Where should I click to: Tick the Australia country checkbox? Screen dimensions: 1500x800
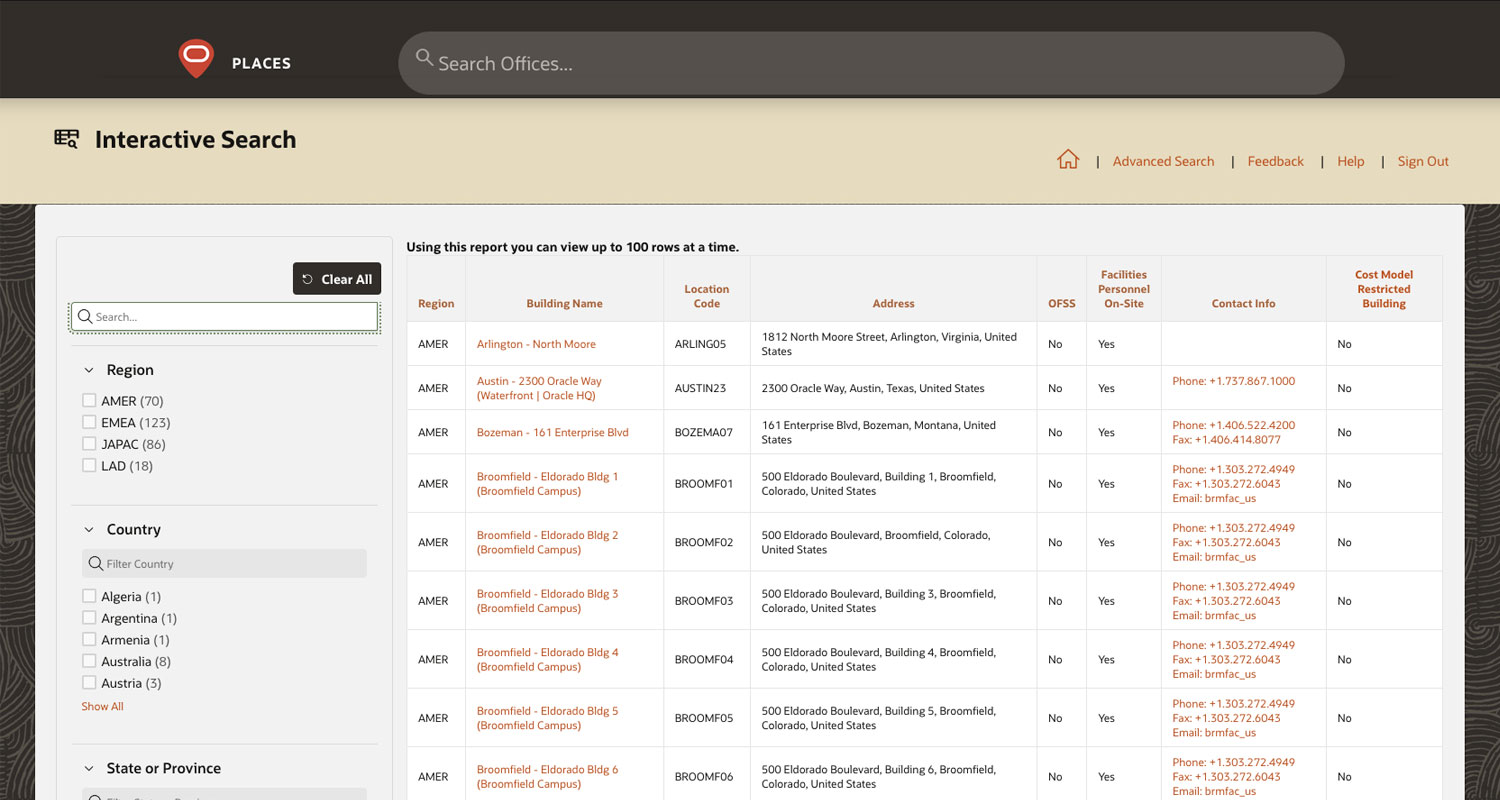[x=89, y=662]
